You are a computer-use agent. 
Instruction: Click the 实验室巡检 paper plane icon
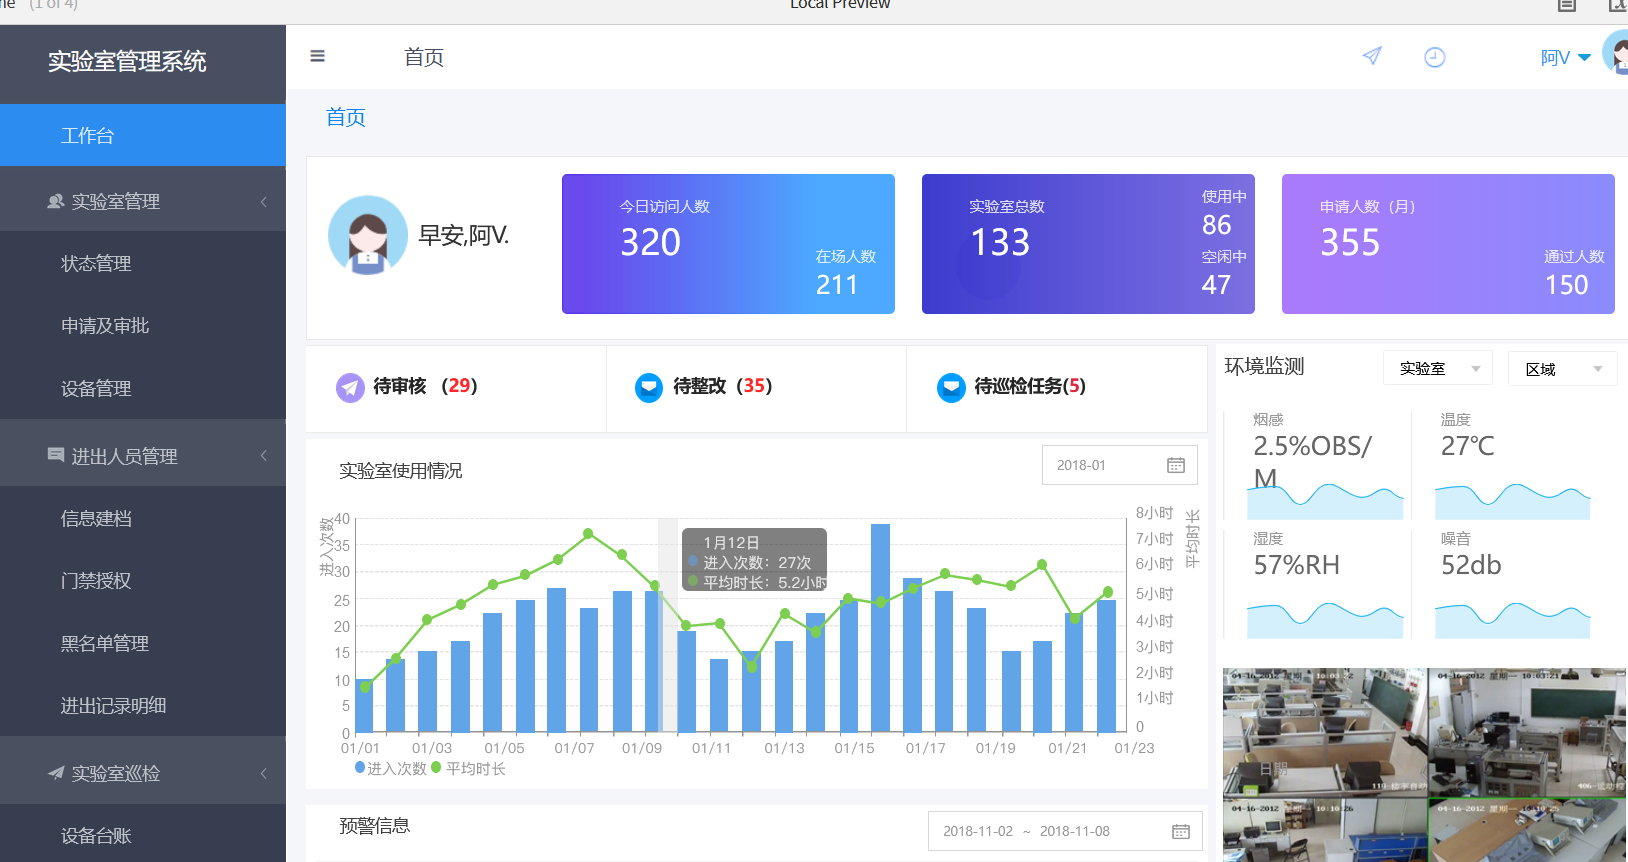tap(56, 772)
